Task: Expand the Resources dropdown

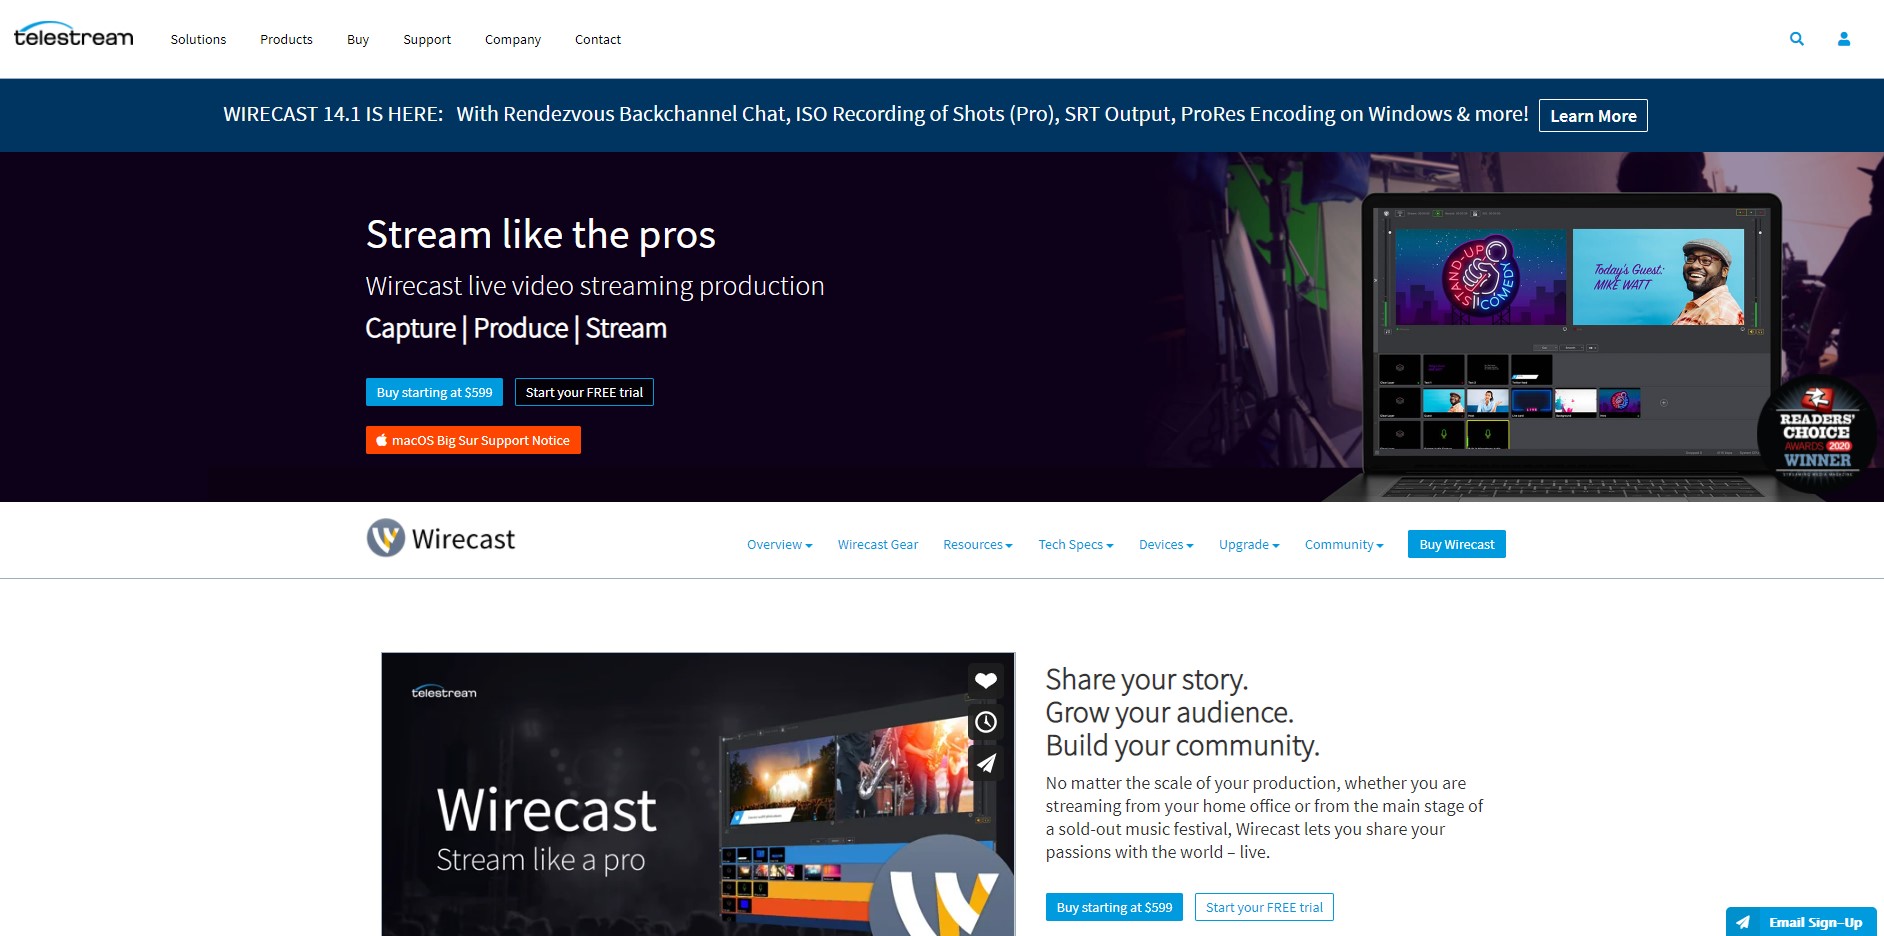Action: [978, 545]
